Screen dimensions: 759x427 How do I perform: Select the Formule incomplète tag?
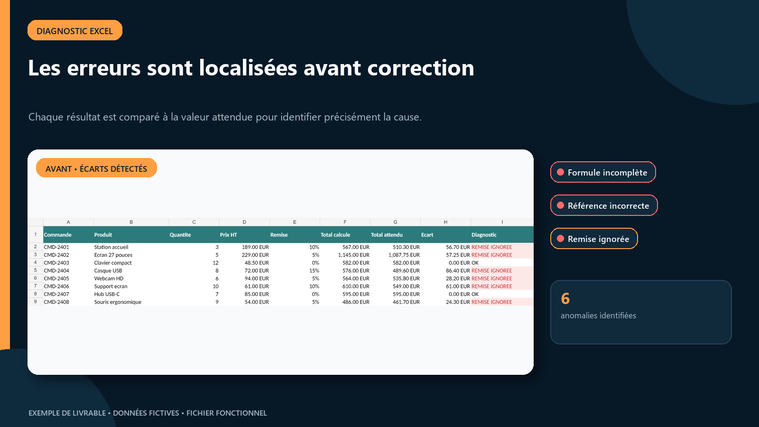(x=603, y=172)
